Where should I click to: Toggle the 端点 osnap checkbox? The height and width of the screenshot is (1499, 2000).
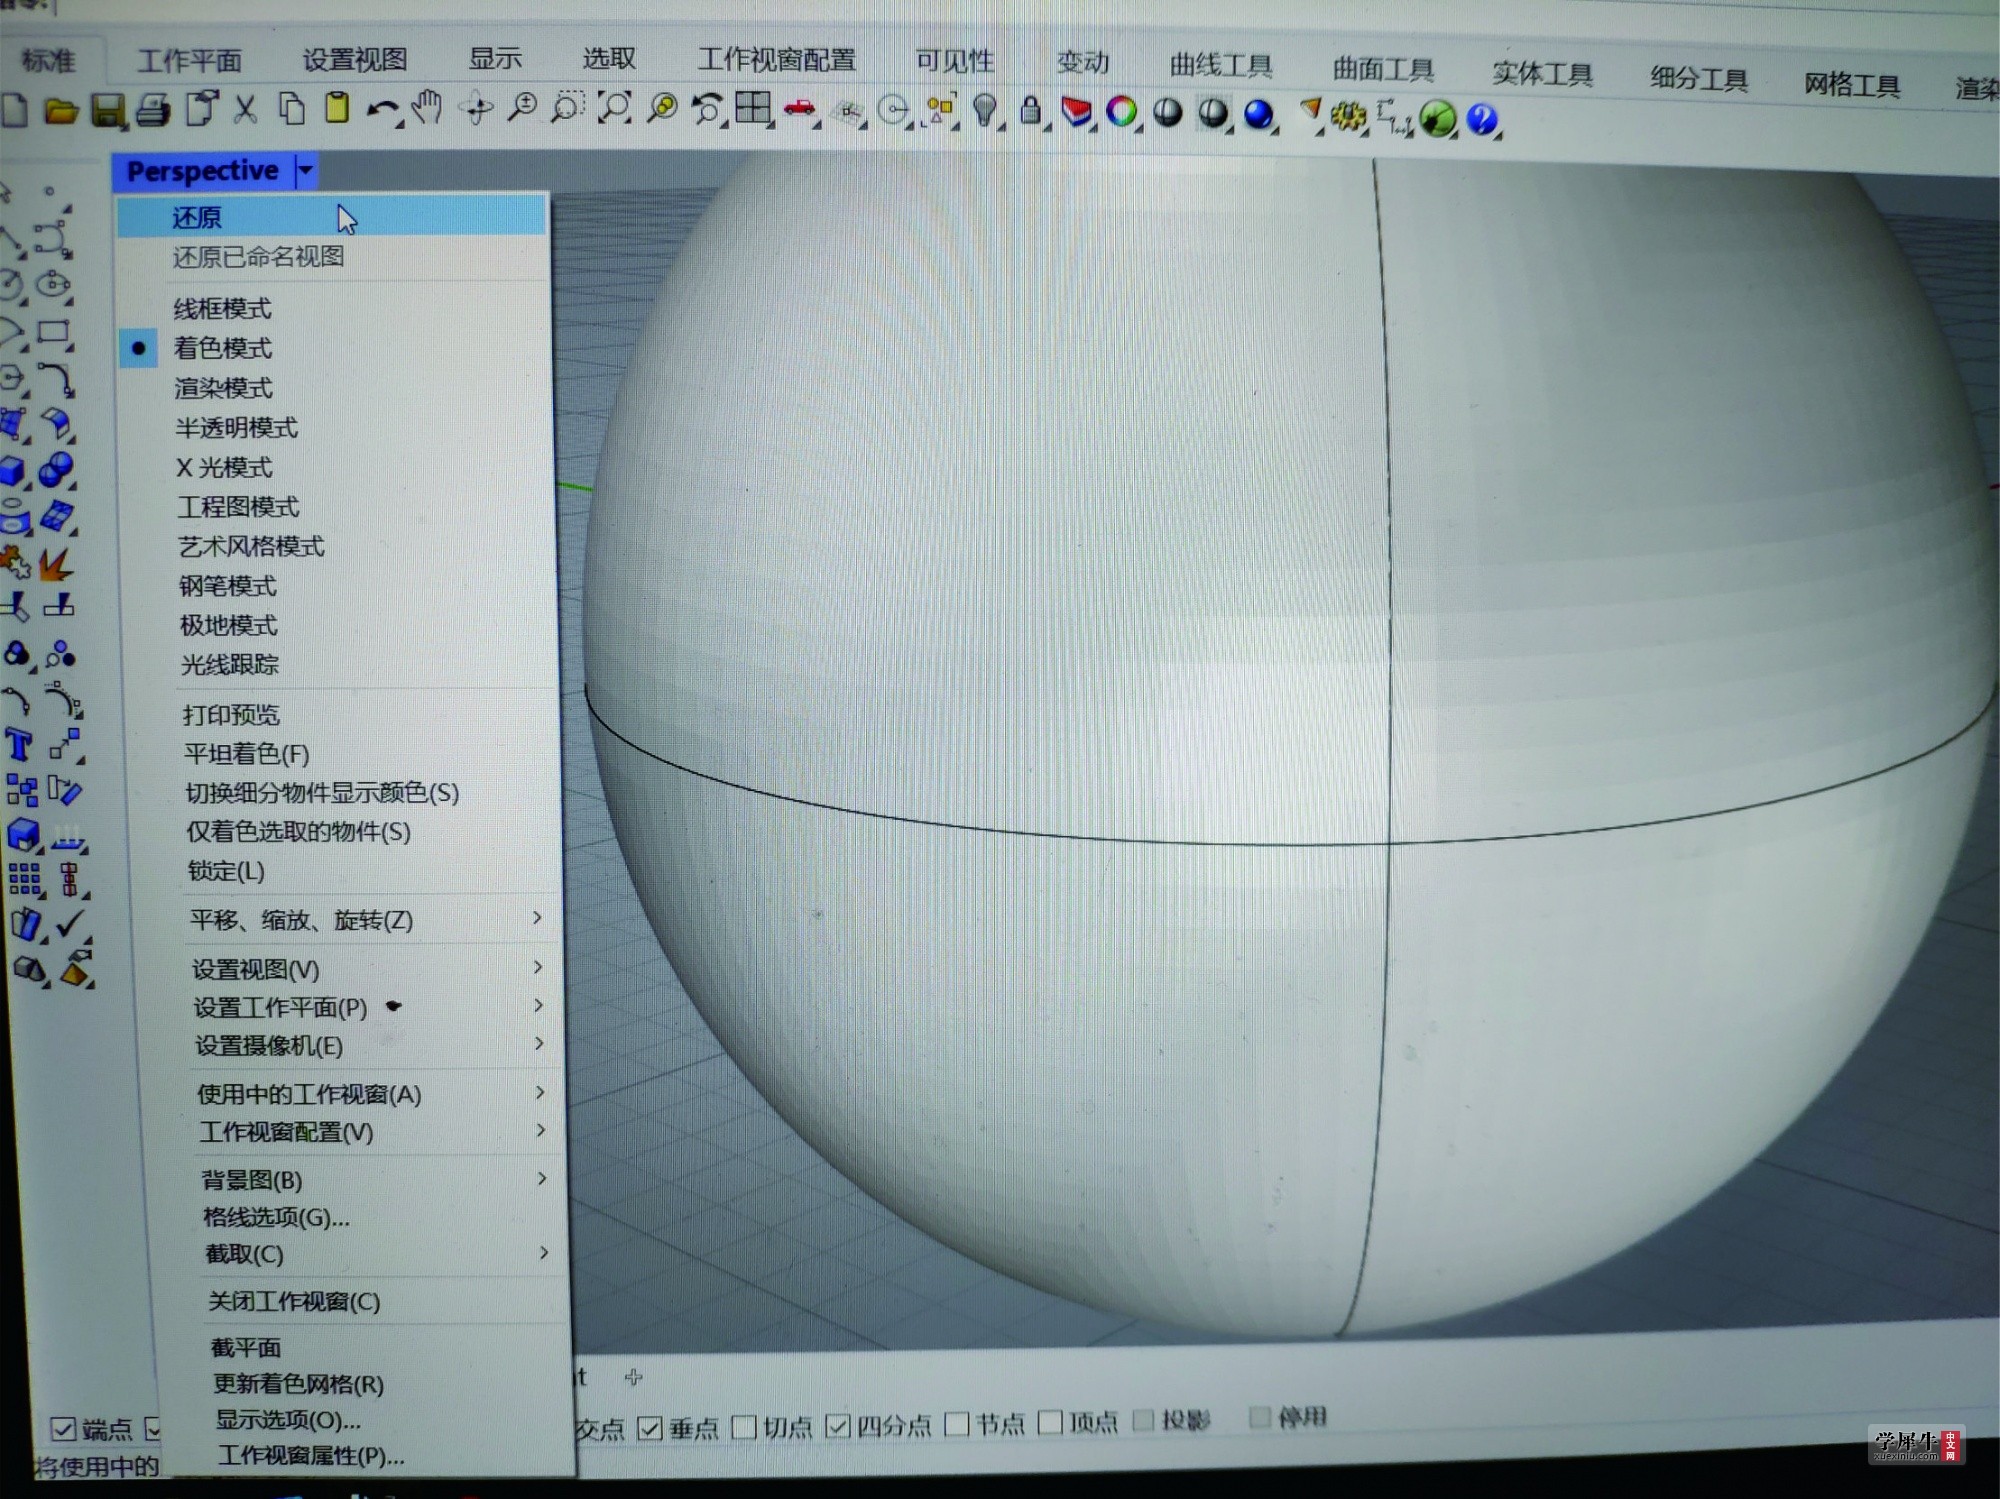(62, 1430)
